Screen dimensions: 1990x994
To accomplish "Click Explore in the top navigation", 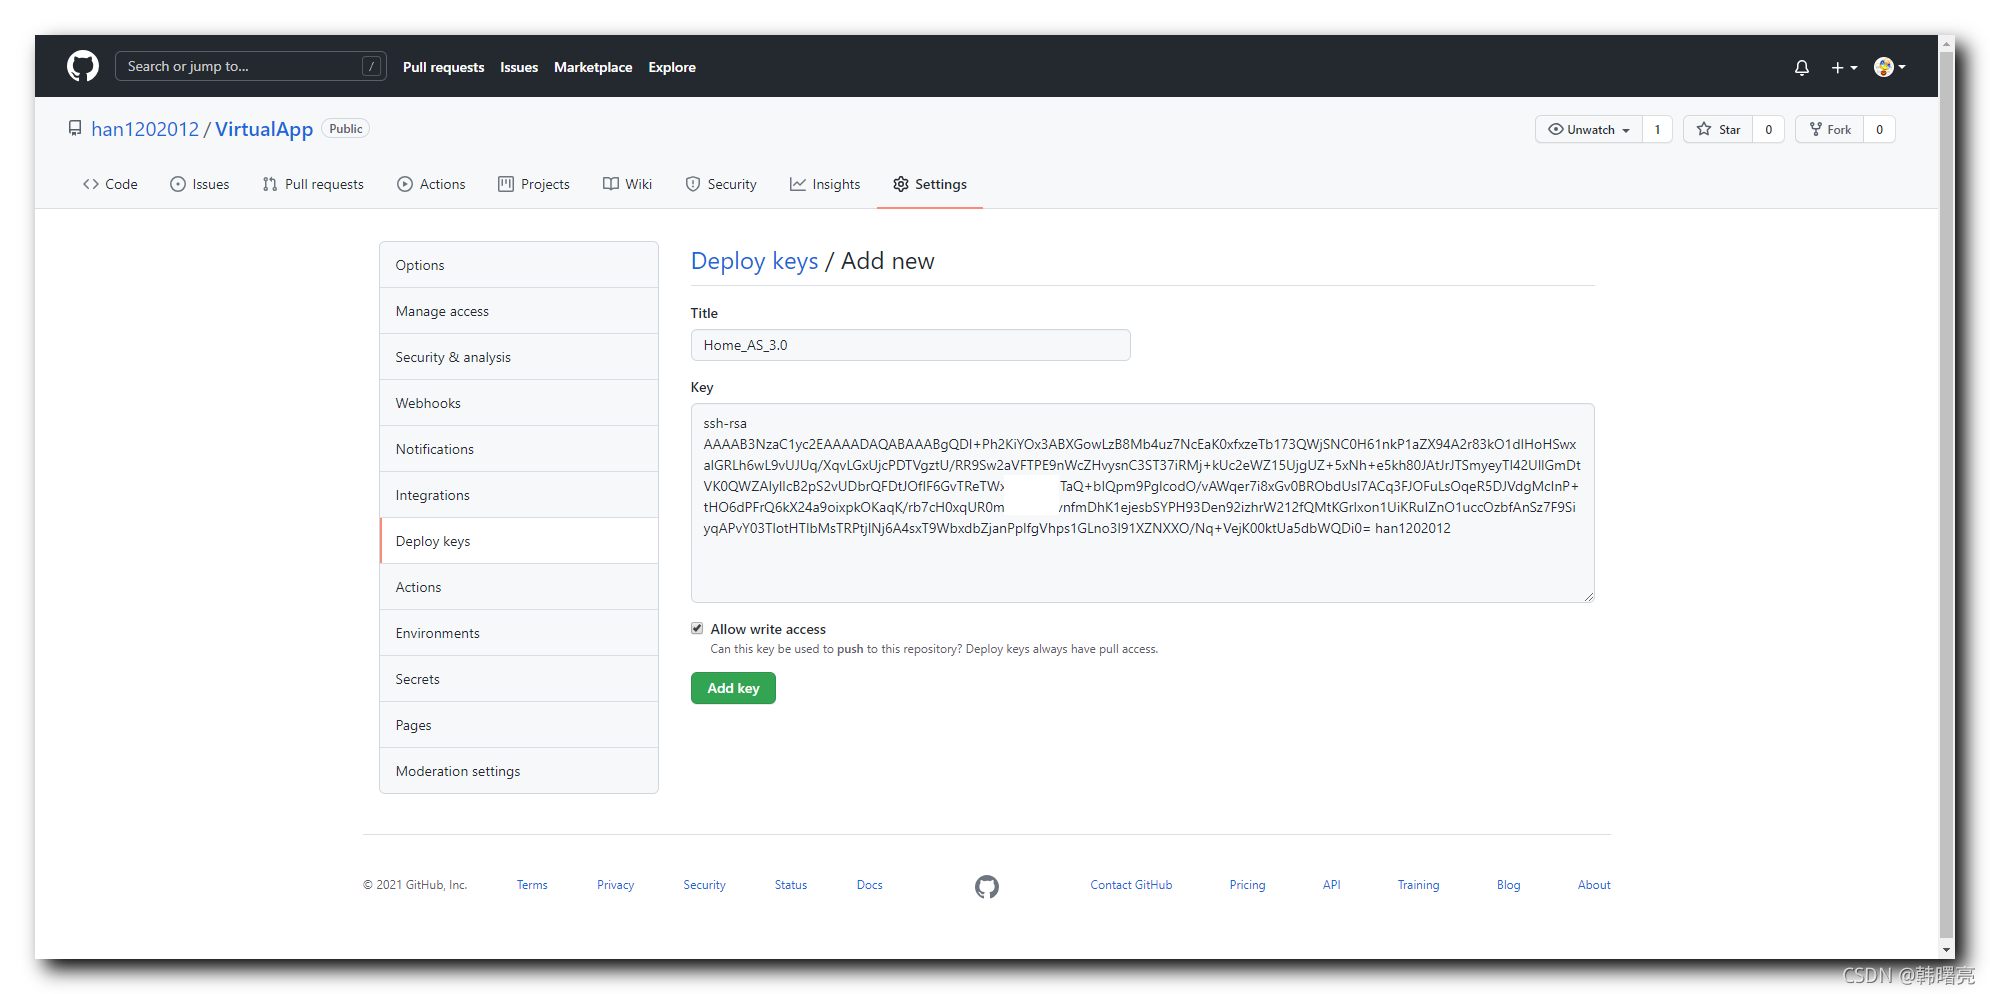I will (x=672, y=67).
